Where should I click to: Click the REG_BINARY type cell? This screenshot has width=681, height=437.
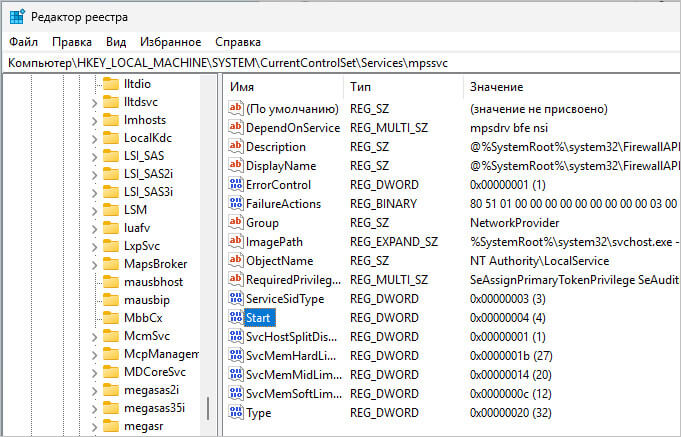[383, 204]
